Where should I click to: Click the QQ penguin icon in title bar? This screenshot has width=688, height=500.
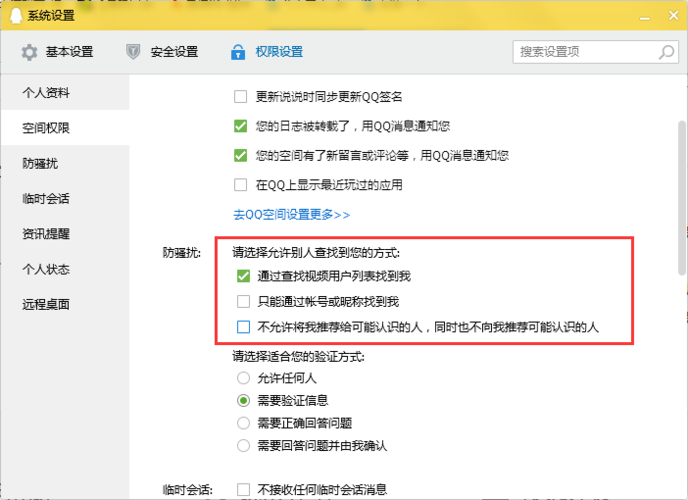click(16, 15)
